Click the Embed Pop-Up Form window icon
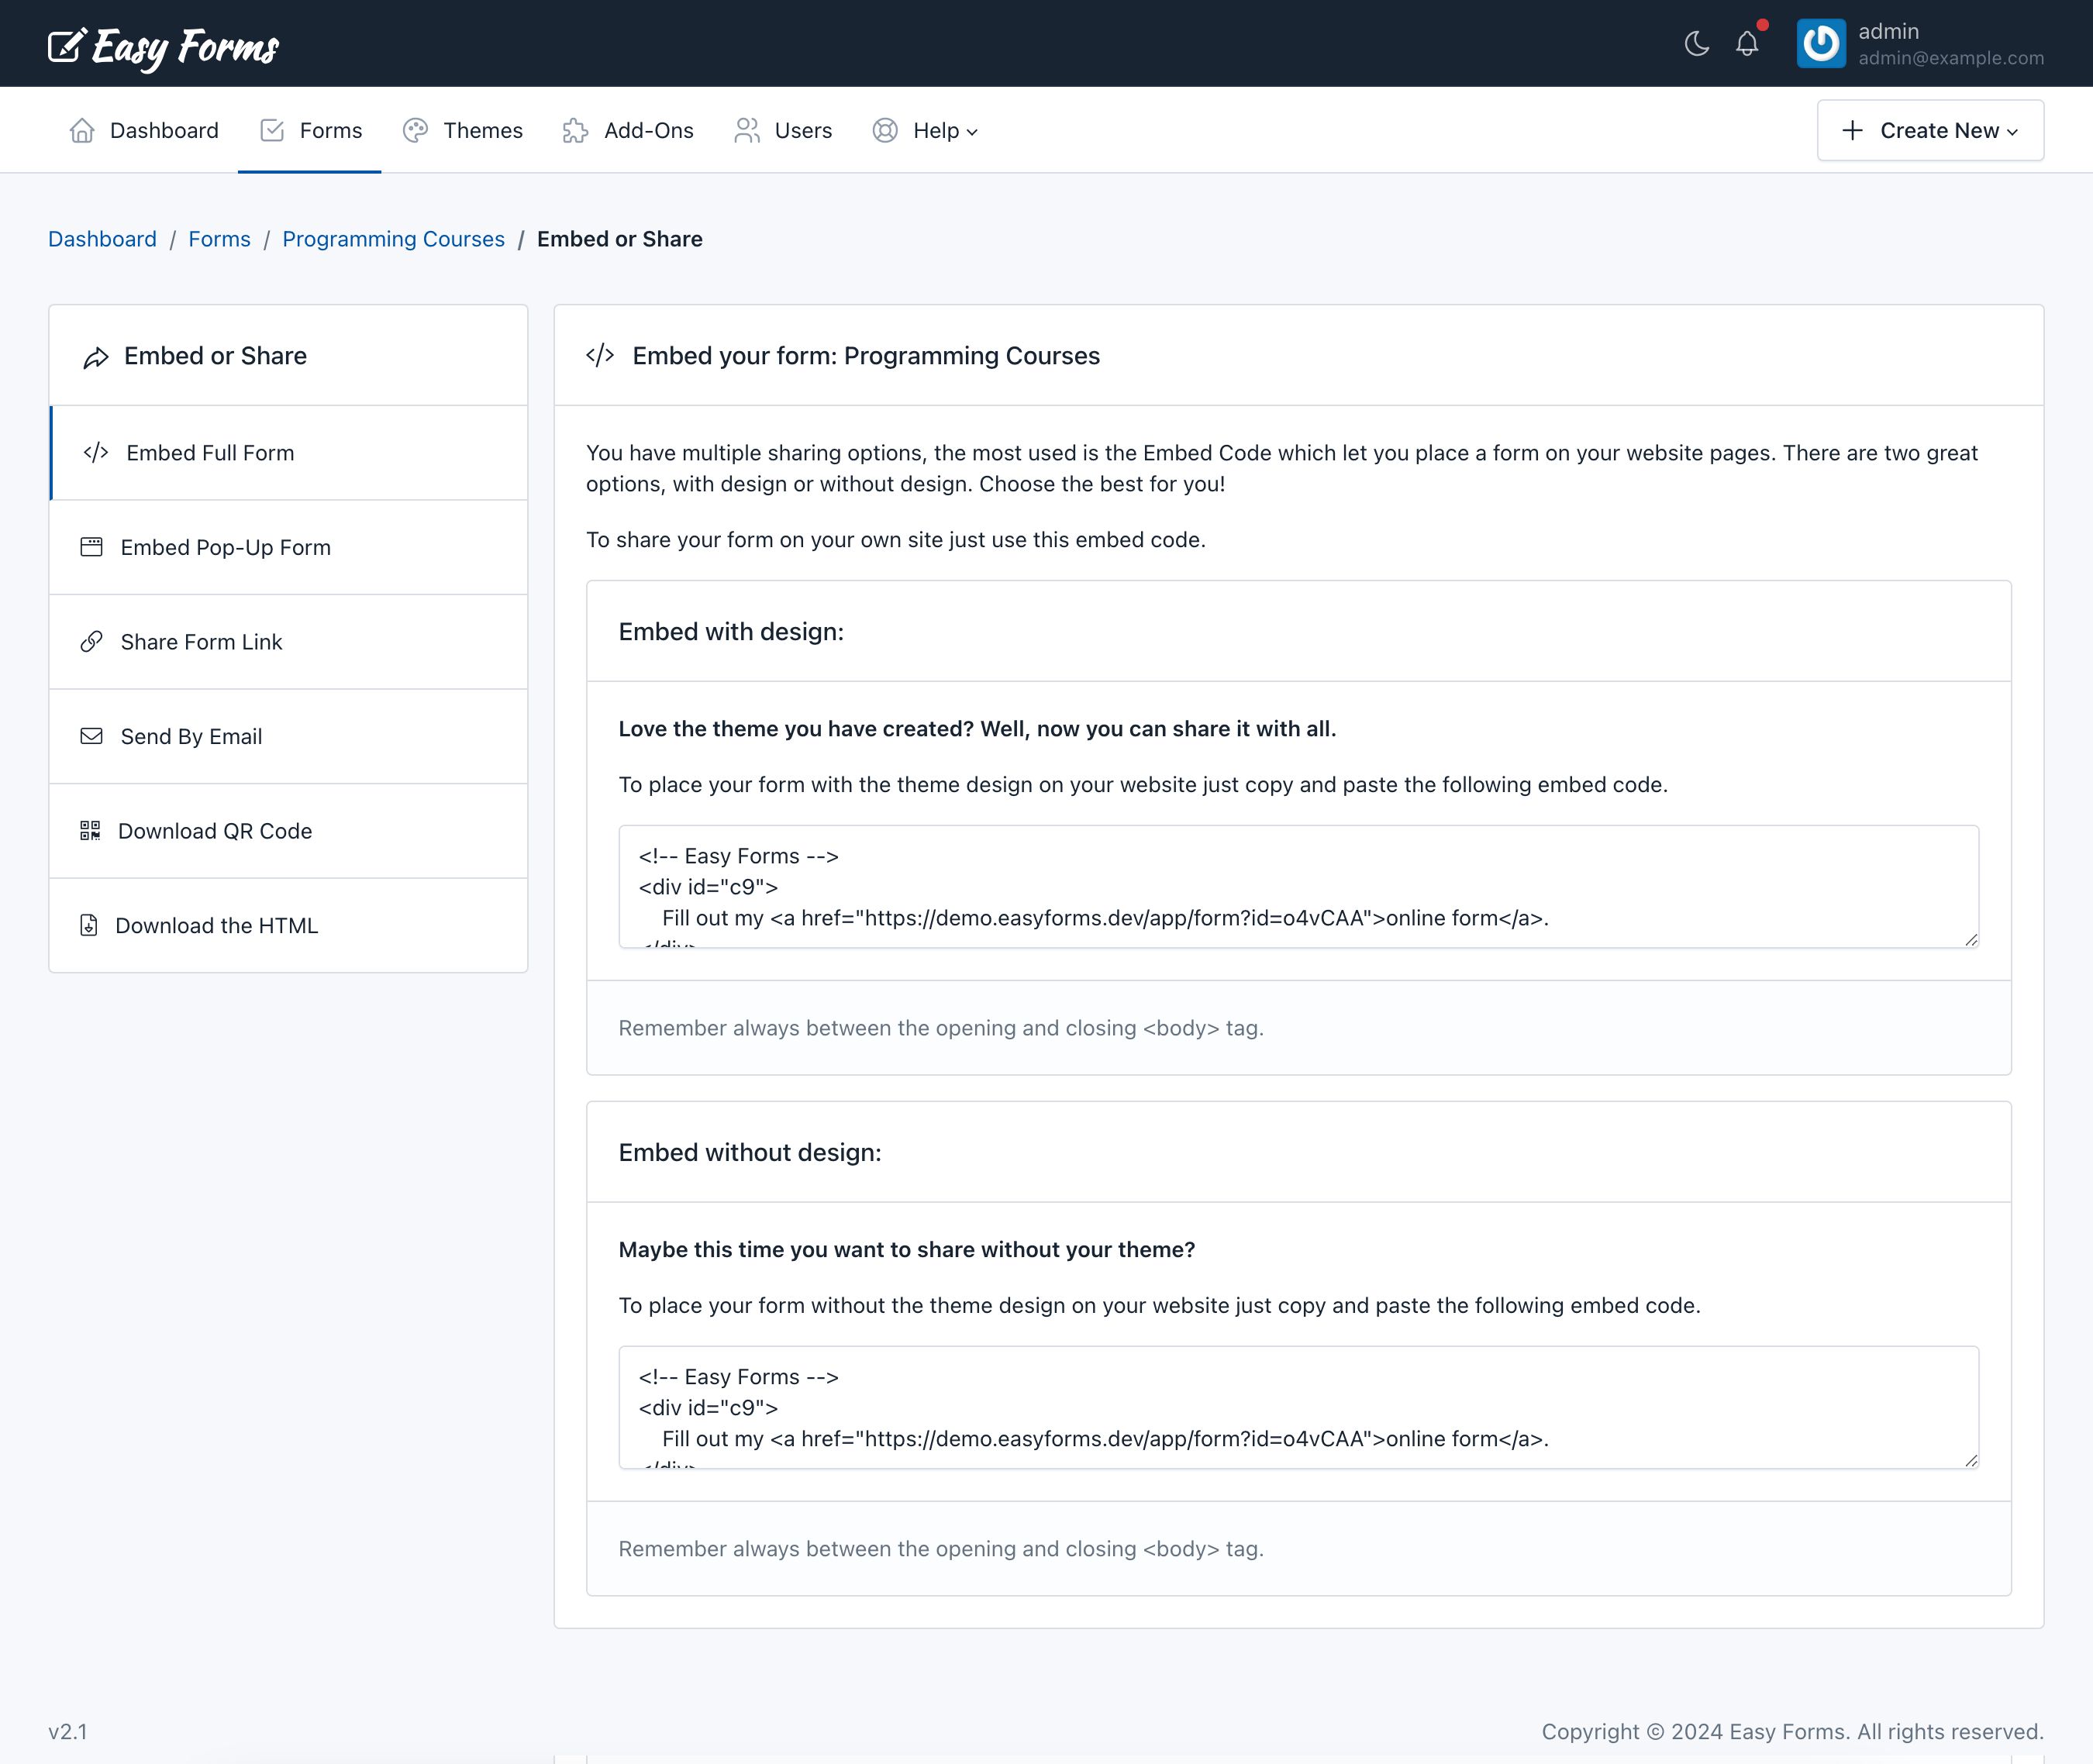This screenshot has height=1764, width=2093. pyautogui.click(x=91, y=547)
